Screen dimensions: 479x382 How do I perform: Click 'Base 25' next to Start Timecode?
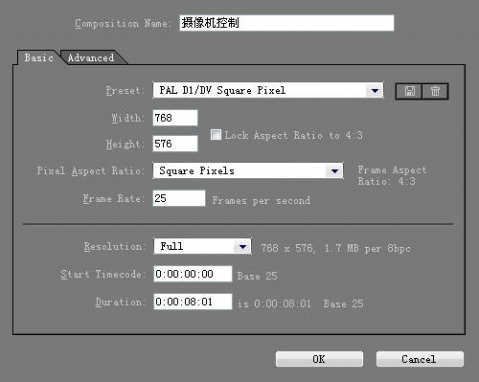point(257,276)
